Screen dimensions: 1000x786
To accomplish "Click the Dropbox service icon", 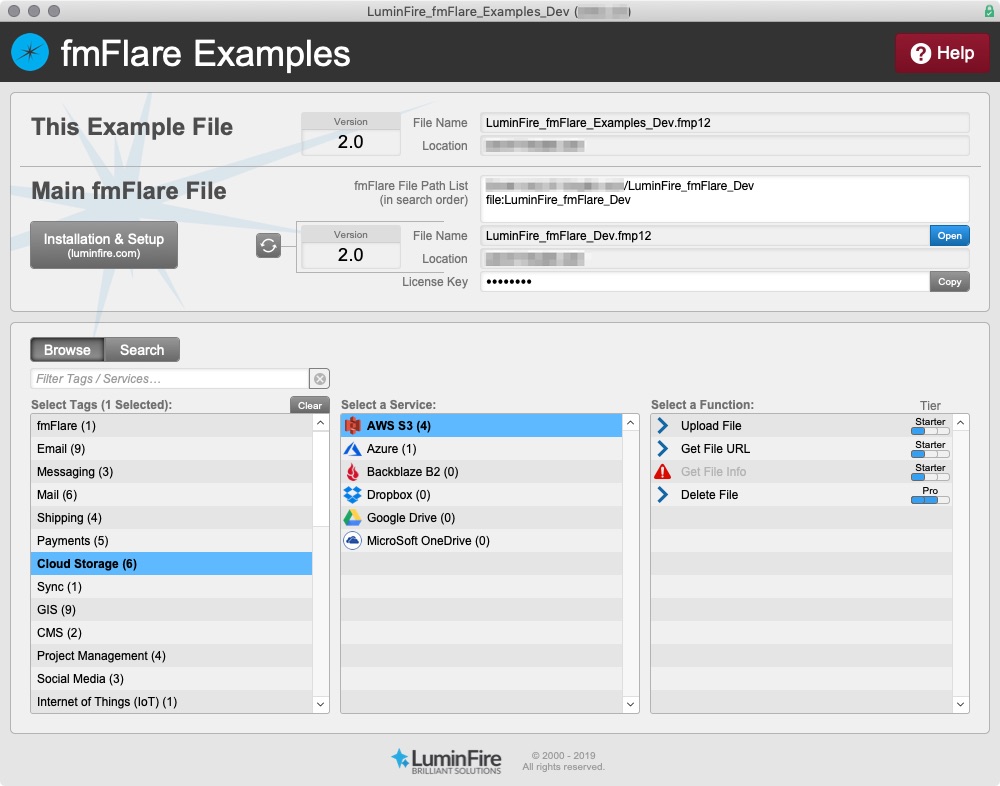I will point(353,494).
